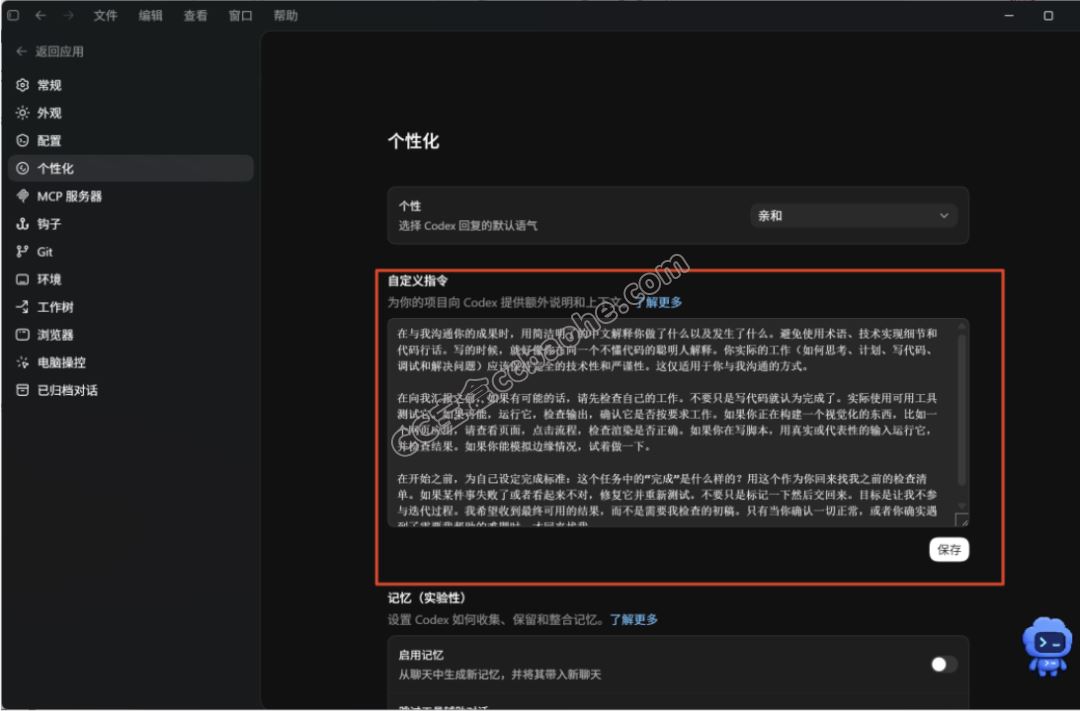The height and width of the screenshot is (711, 1080).
Task: Open the 查看 menu
Action: 196,15
